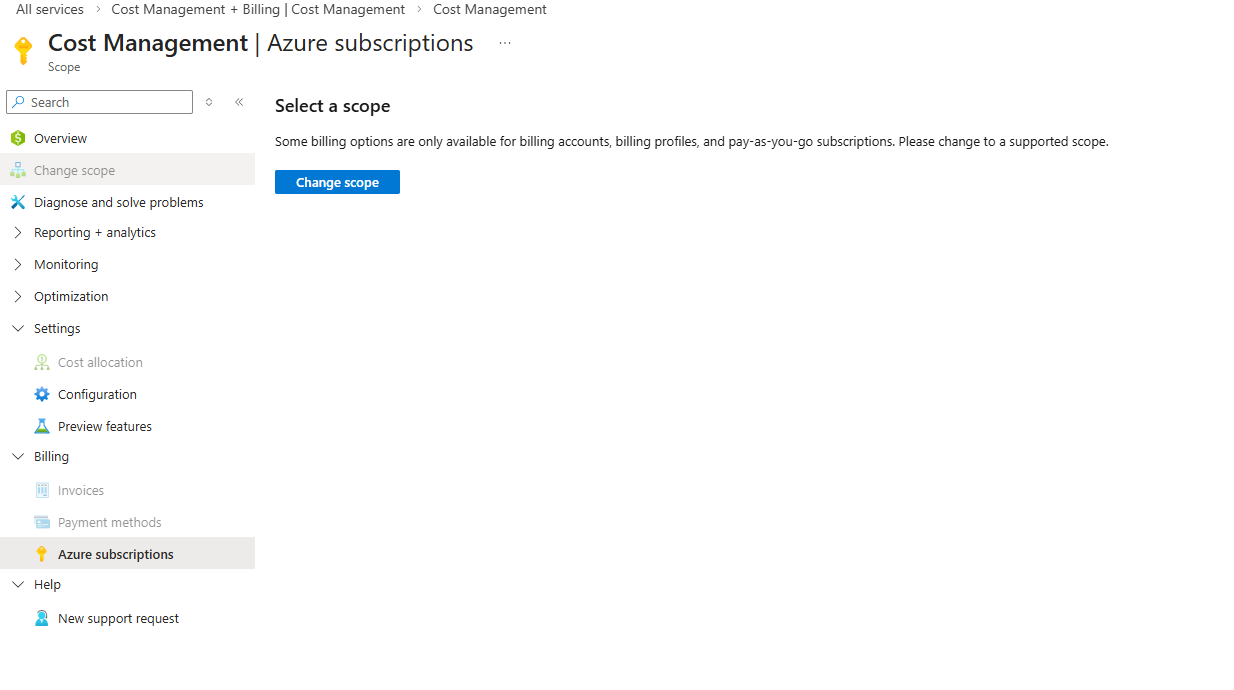
Task: Click the Change scope hierarchy icon
Action: pos(18,170)
